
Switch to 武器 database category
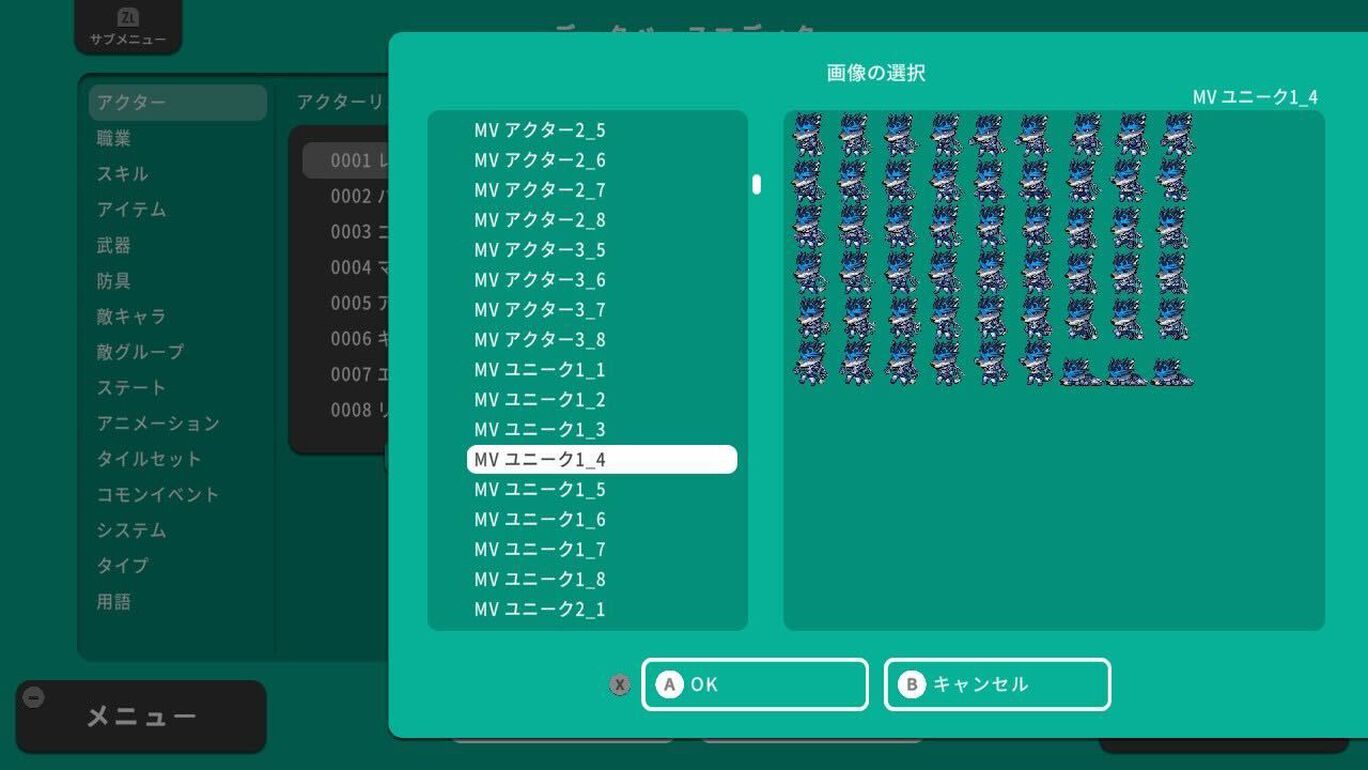point(178,246)
